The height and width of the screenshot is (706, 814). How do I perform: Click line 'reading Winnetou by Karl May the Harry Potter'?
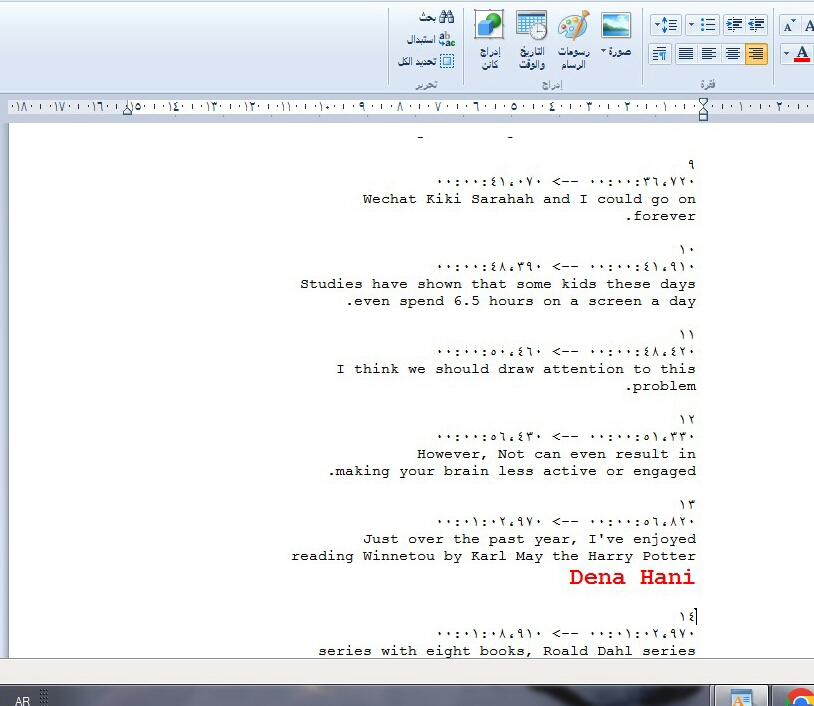pyautogui.click(x=493, y=556)
